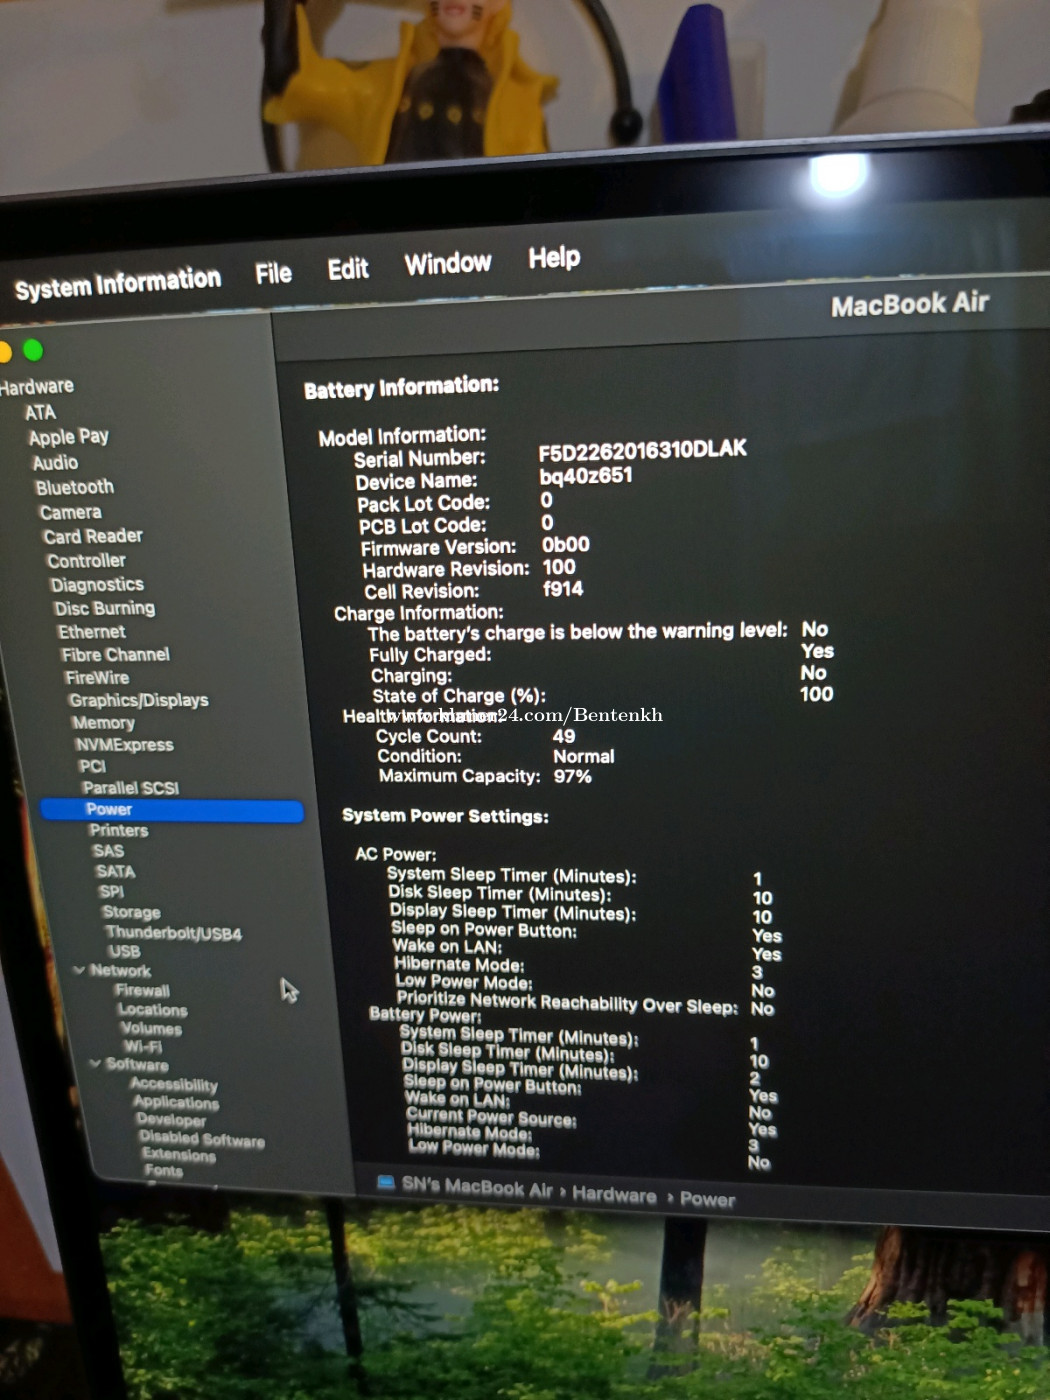Click Hardware in the path bar
This screenshot has width=1050, height=1400.
pos(615,1195)
